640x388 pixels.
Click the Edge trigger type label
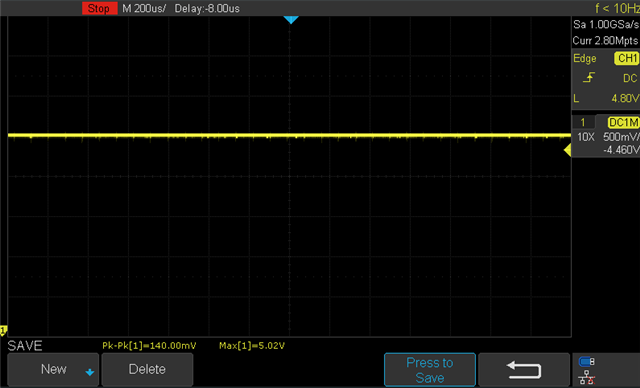(x=584, y=59)
